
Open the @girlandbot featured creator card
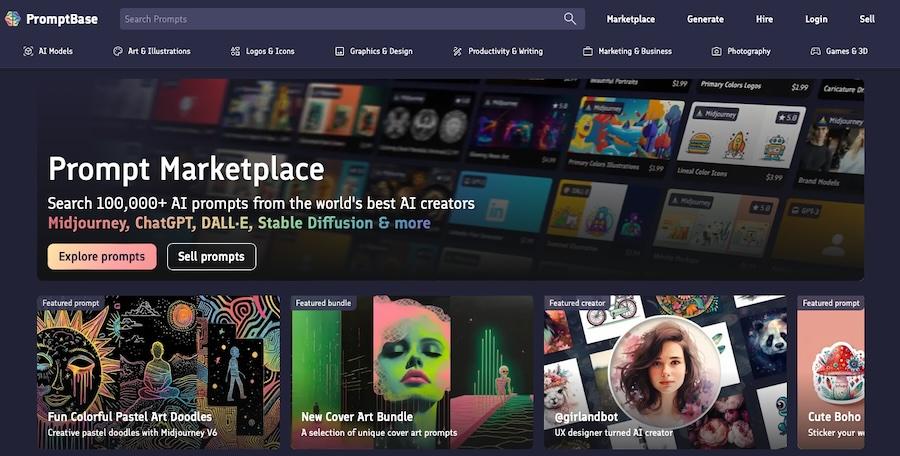click(x=665, y=372)
